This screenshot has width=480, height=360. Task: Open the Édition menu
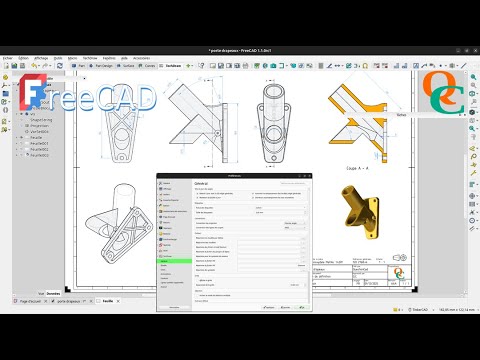pyautogui.click(x=23, y=58)
